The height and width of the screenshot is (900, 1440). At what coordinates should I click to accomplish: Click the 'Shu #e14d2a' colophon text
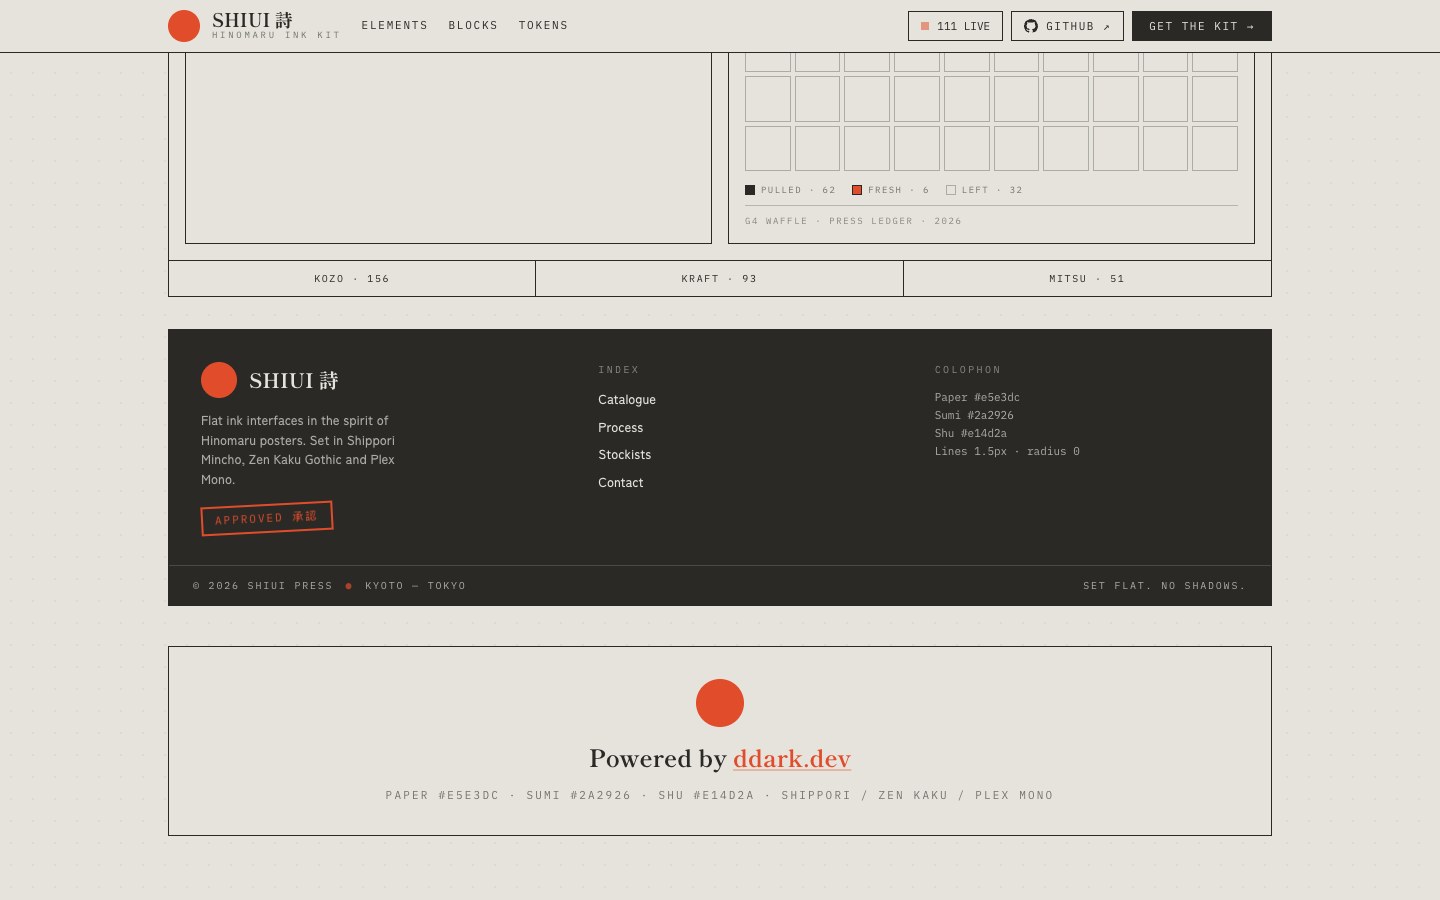(971, 434)
